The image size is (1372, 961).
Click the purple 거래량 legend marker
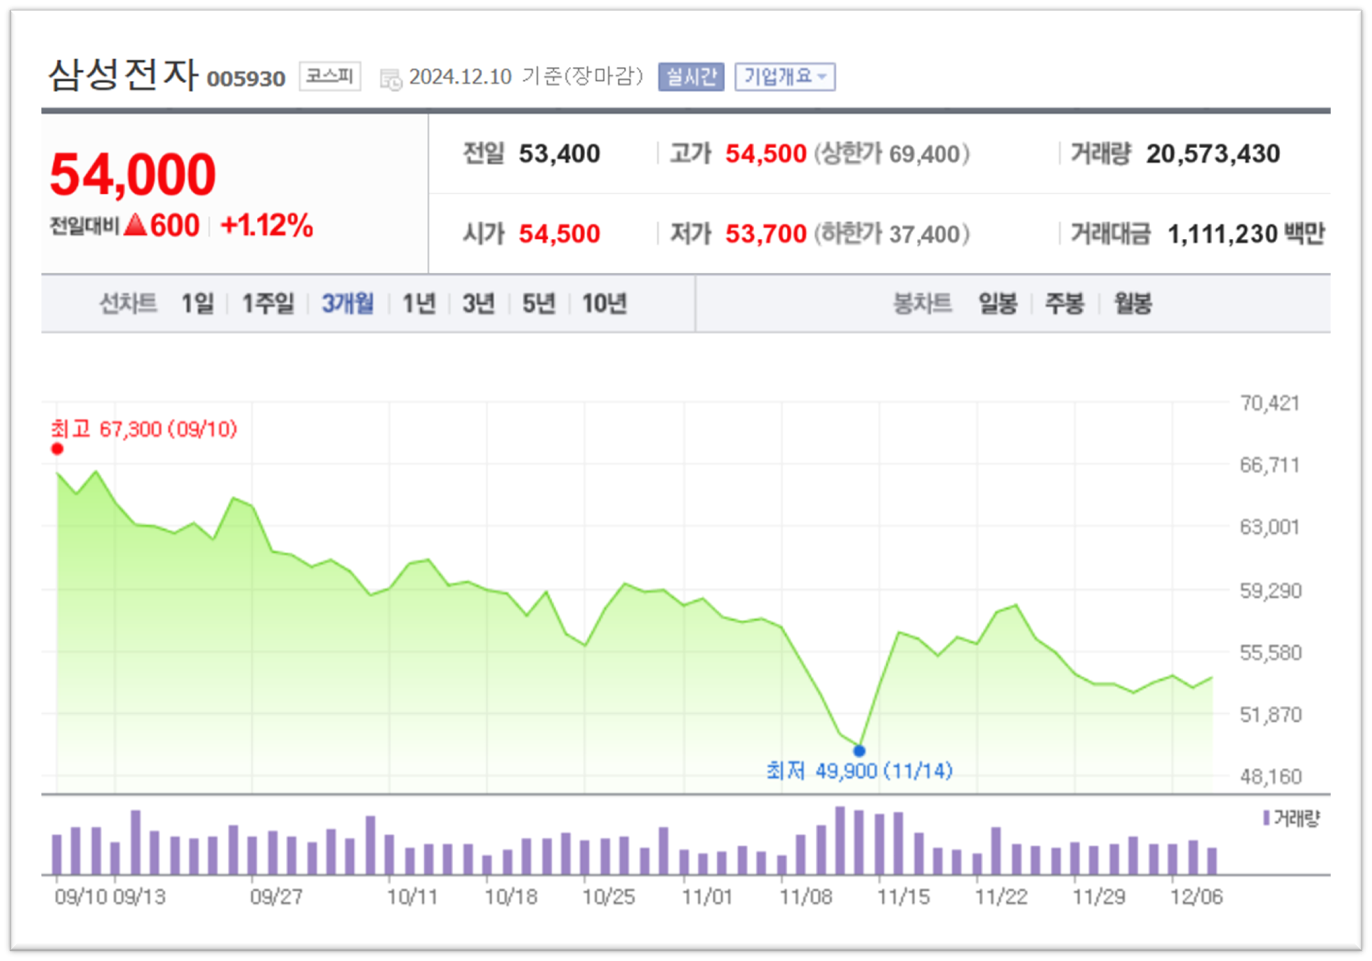click(1266, 818)
